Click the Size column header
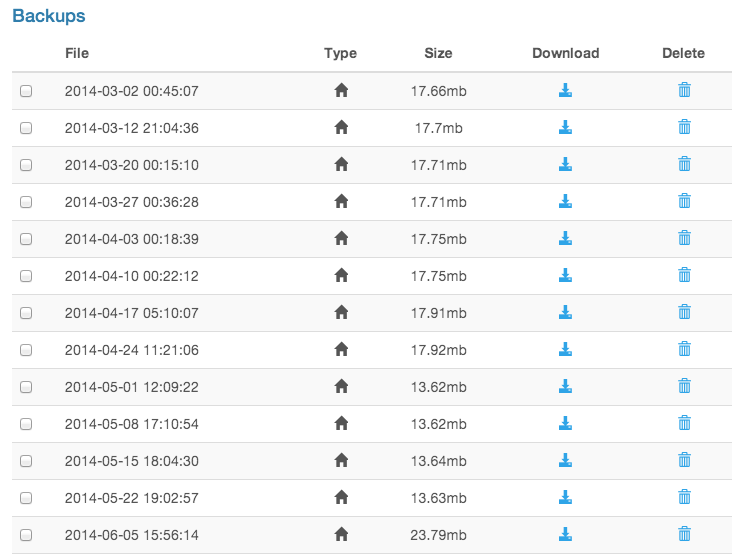The width and height of the screenshot is (738, 556). pyautogui.click(x=438, y=53)
